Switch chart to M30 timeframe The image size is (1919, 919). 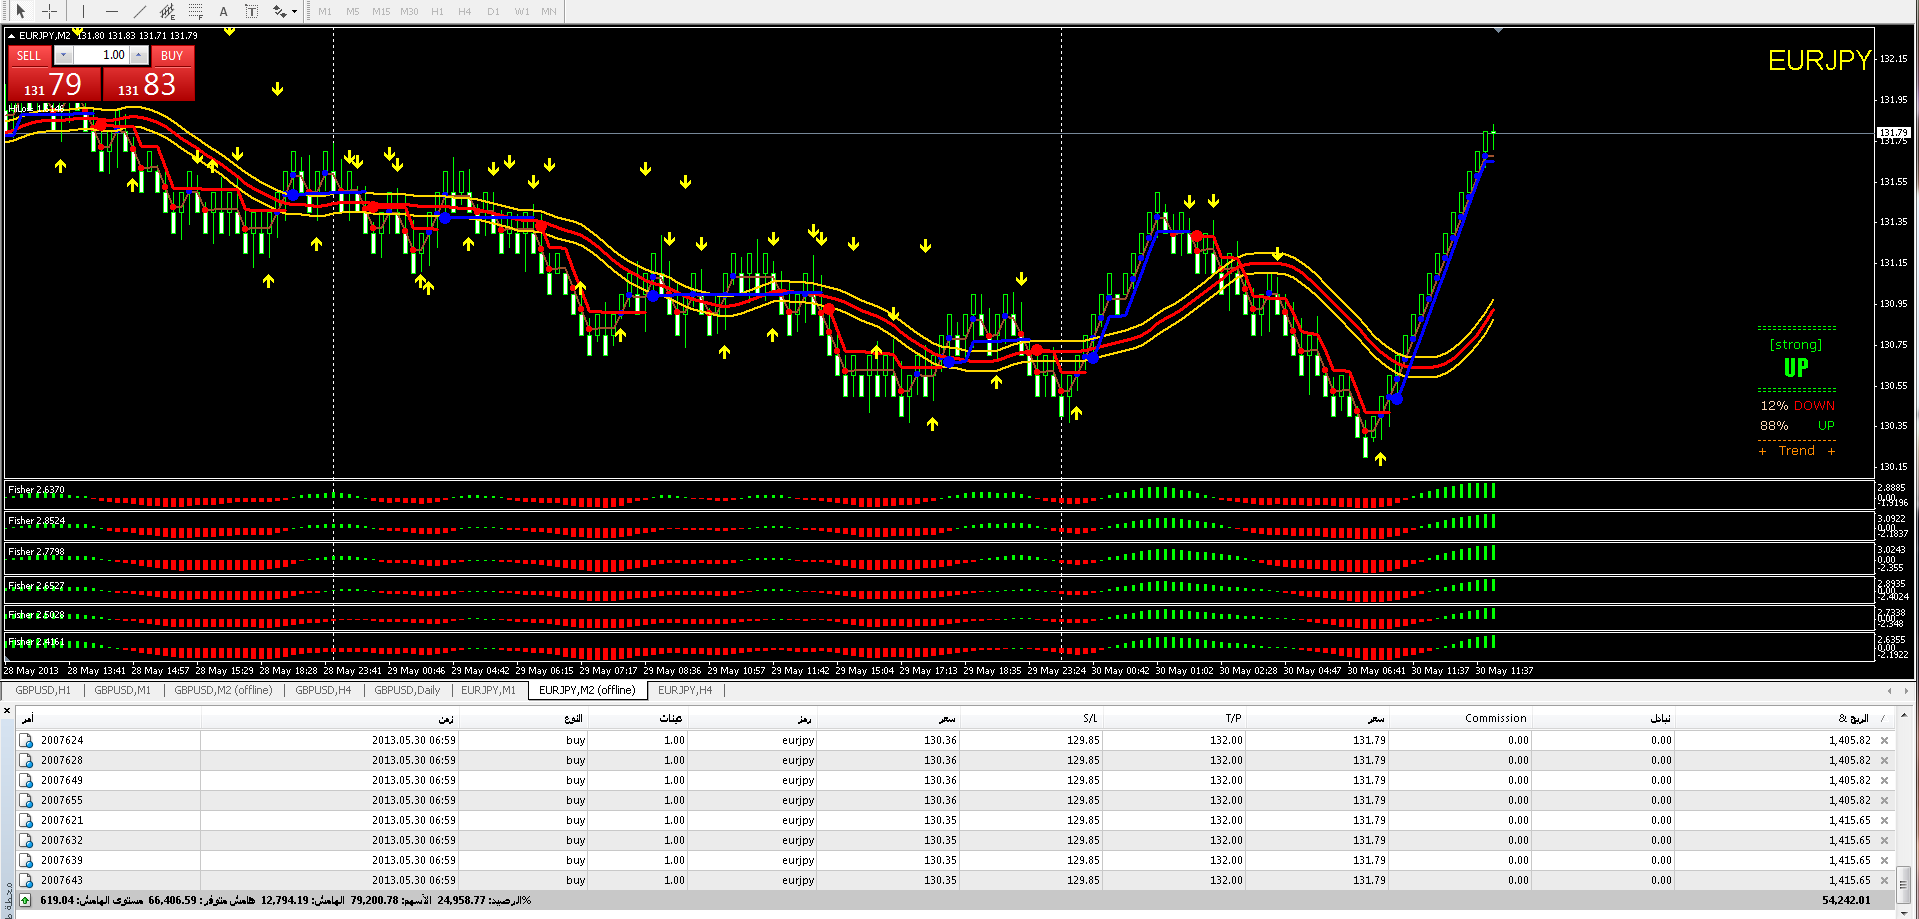tap(409, 11)
